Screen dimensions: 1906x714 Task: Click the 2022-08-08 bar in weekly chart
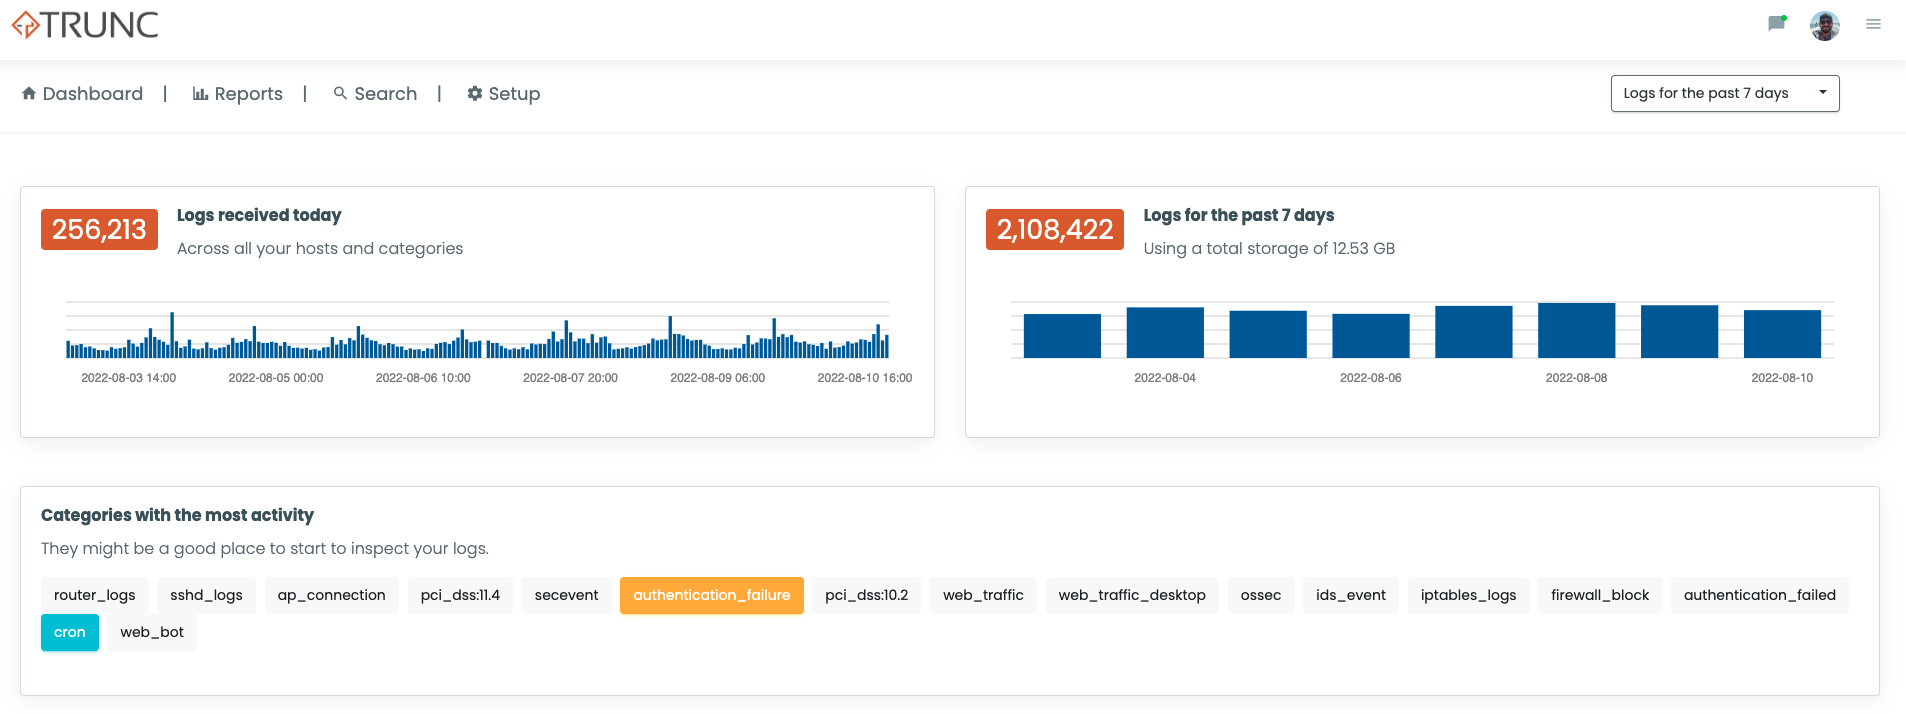click(1576, 330)
